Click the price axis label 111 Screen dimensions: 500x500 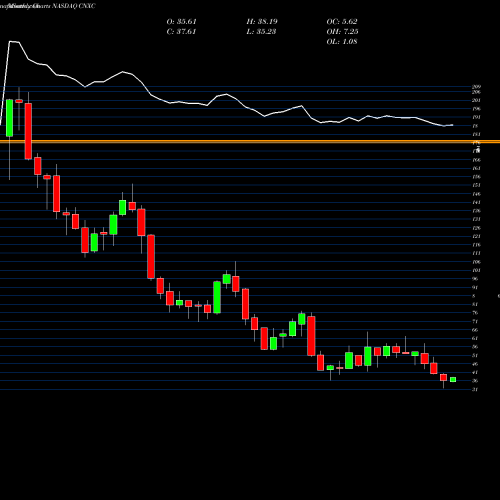click(476, 253)
